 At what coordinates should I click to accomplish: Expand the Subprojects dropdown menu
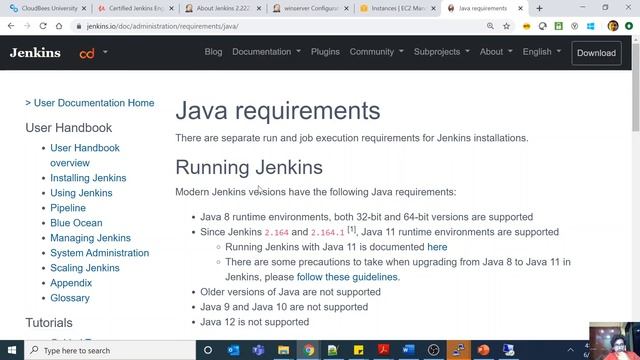[x=442, y=52]
